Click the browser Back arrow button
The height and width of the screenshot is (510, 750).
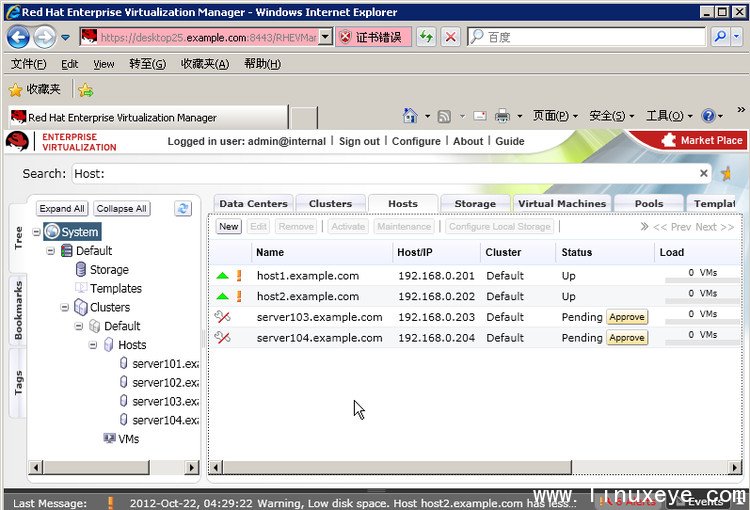[19, 37]
